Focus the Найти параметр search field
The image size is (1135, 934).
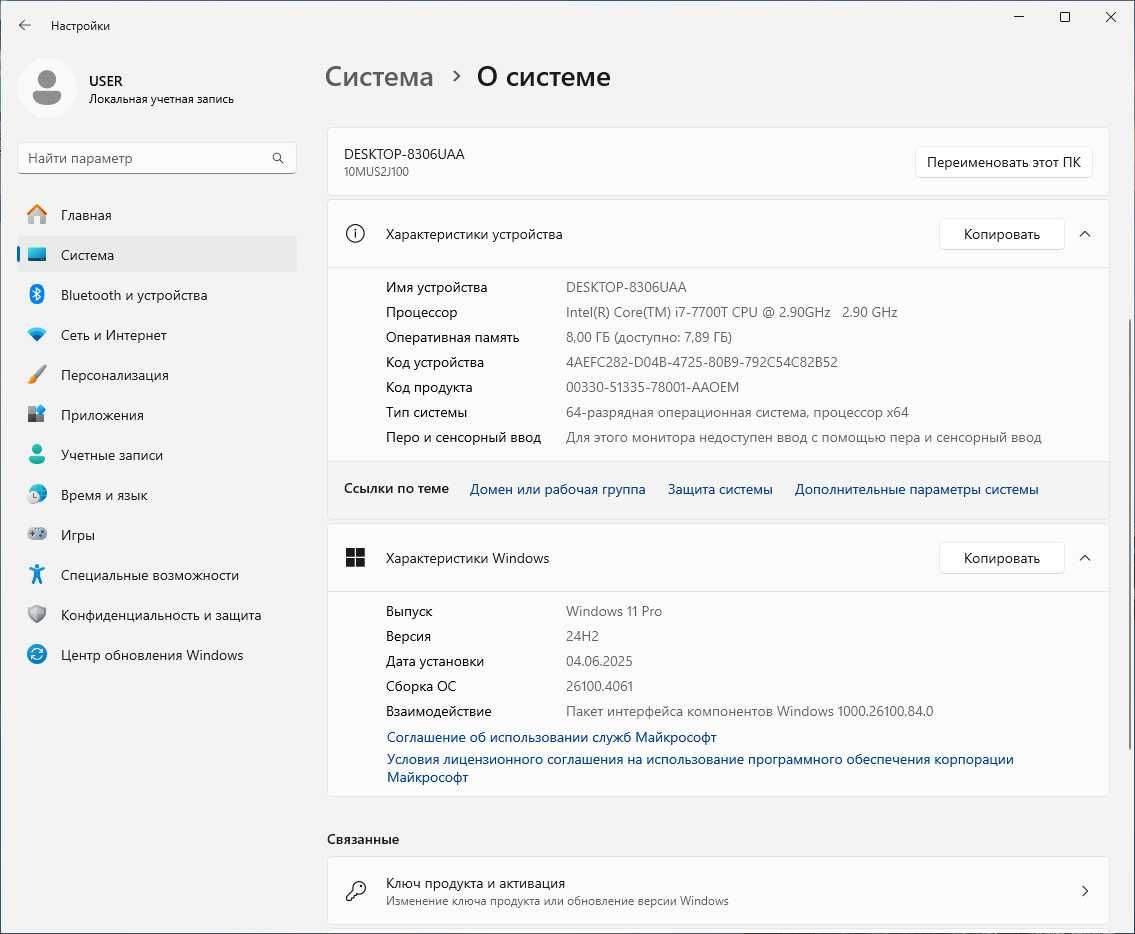tap(157, 158)
